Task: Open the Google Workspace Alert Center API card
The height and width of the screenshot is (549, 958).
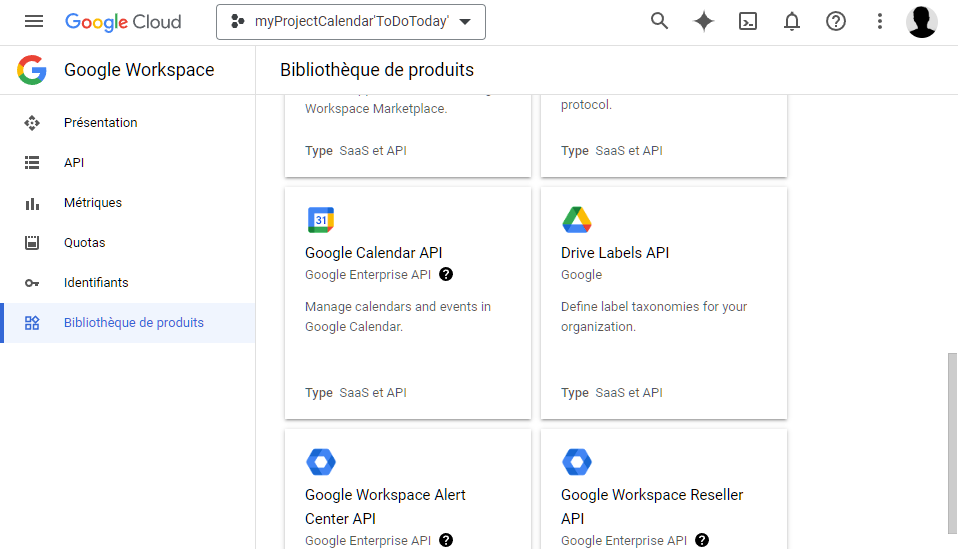Action: tap(408, 489)
